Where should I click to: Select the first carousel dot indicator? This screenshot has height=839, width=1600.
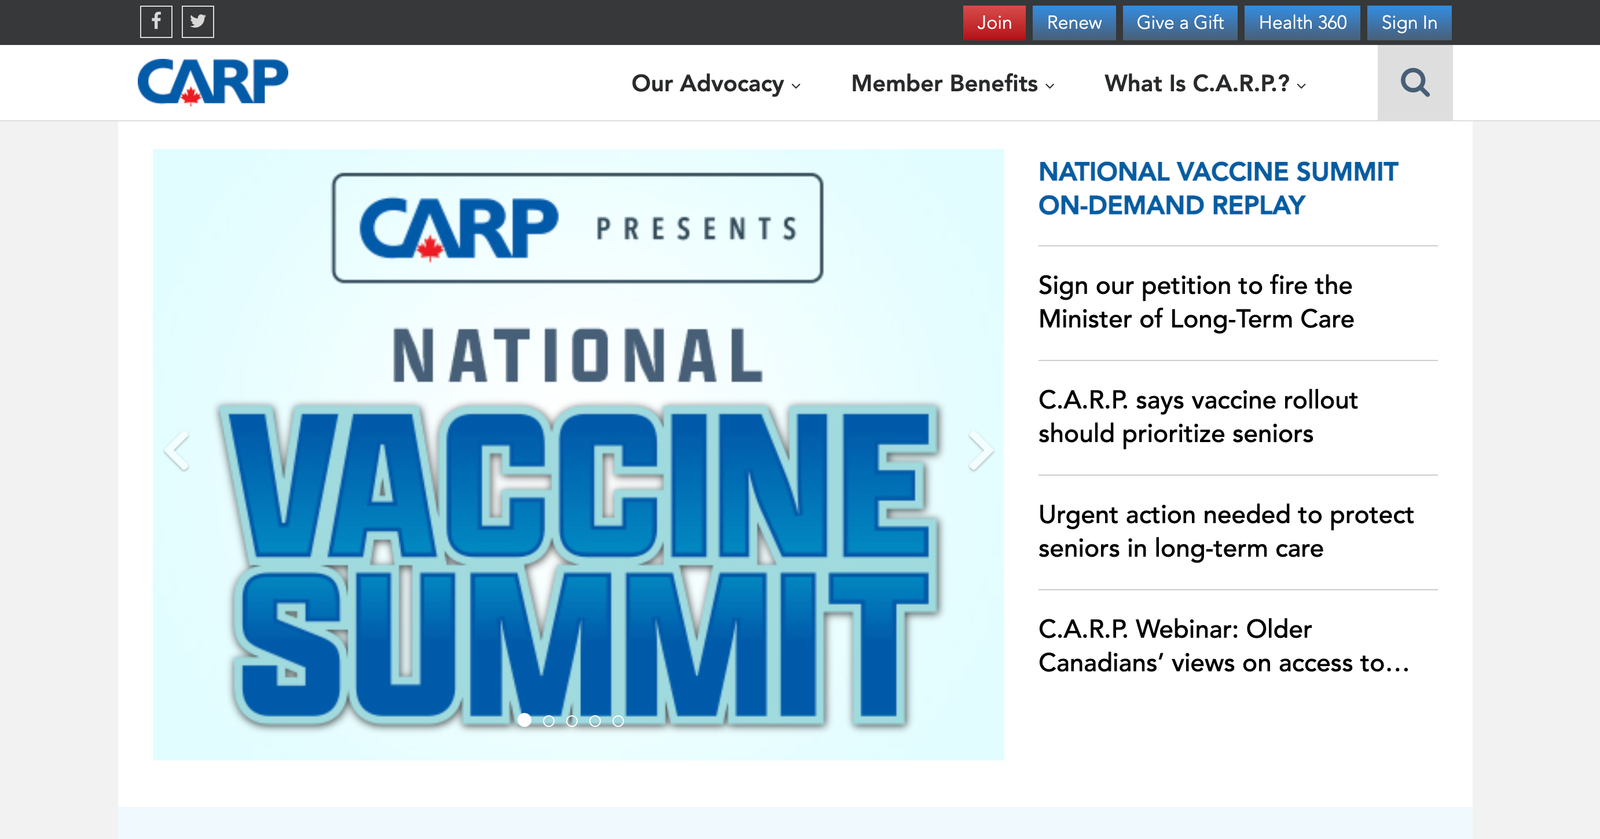pos(525,720)
